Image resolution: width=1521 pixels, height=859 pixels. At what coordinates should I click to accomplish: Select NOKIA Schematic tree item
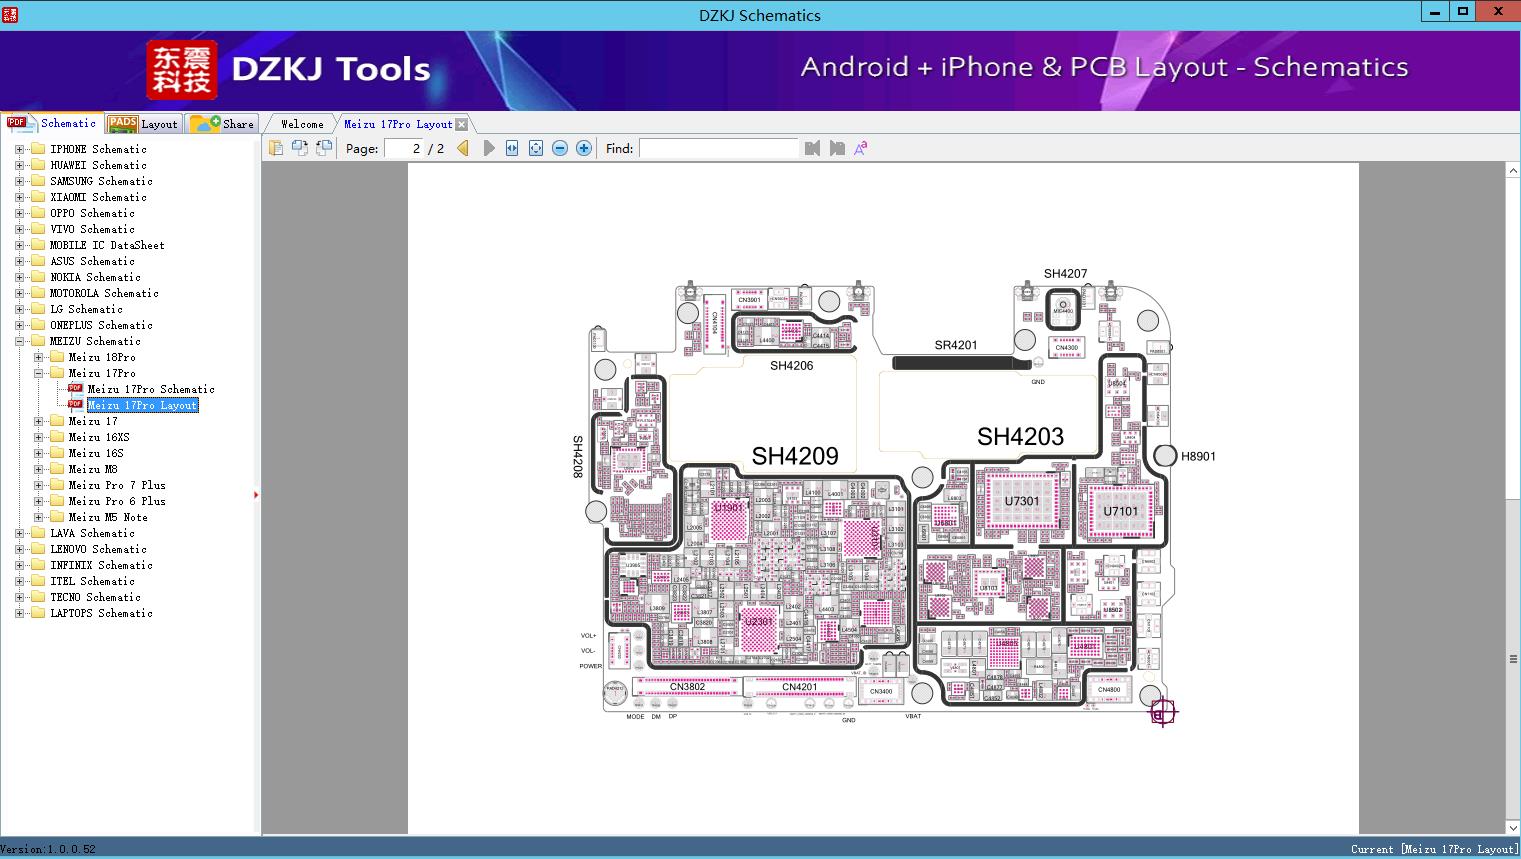(x=95, y=277)
